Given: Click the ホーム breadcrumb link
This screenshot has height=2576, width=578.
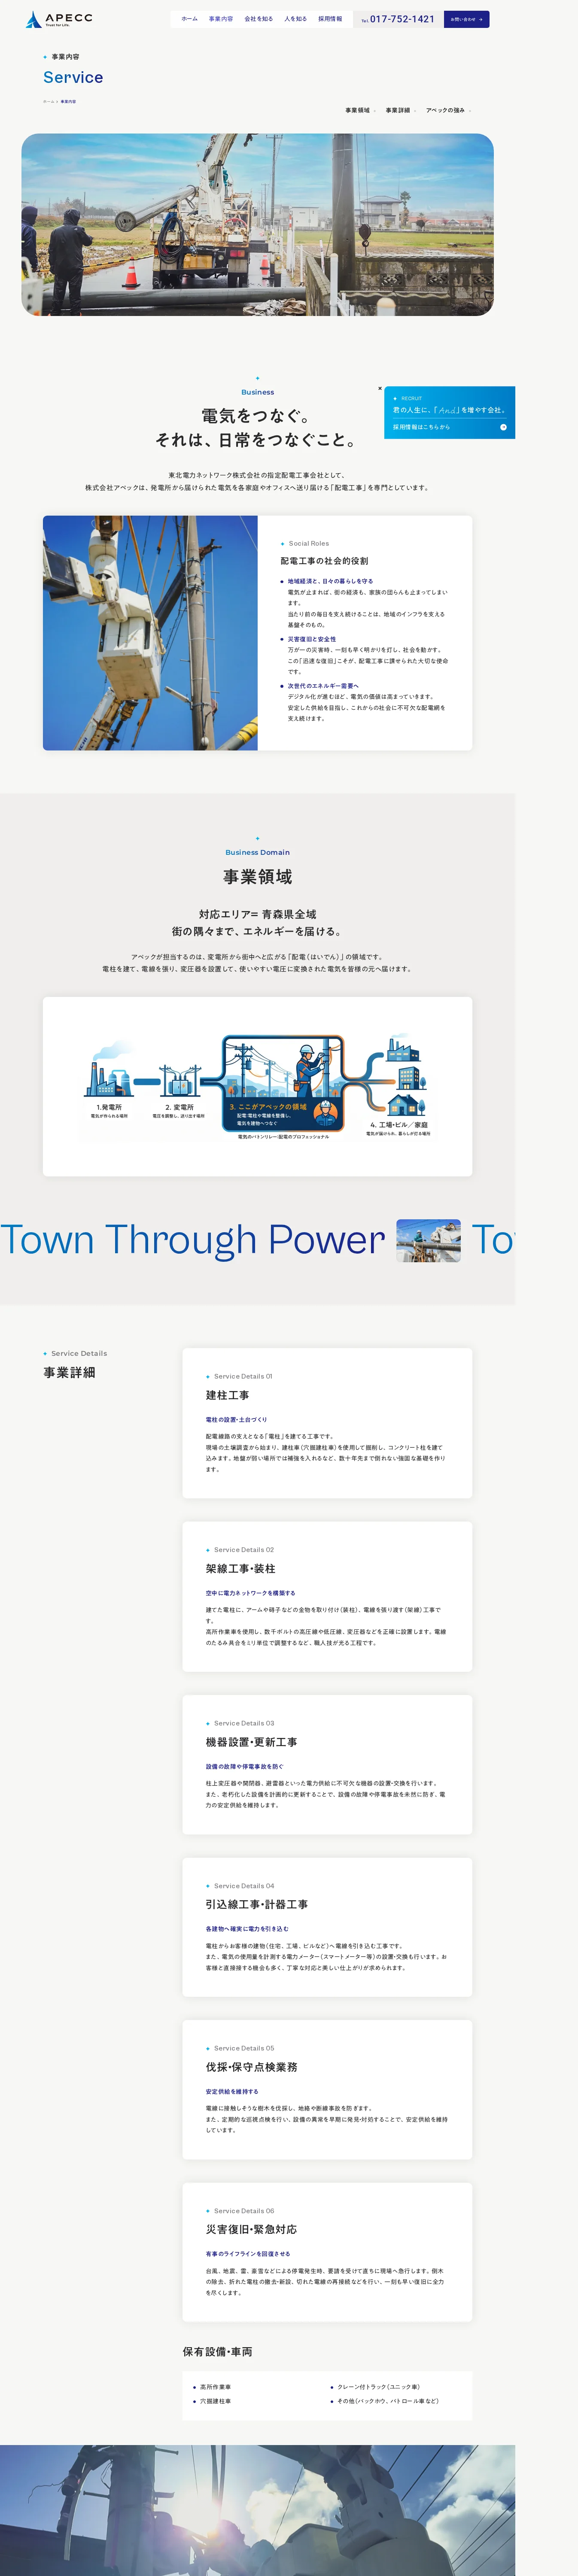Looking at the screenshot, I should click(x=48, y=101).
